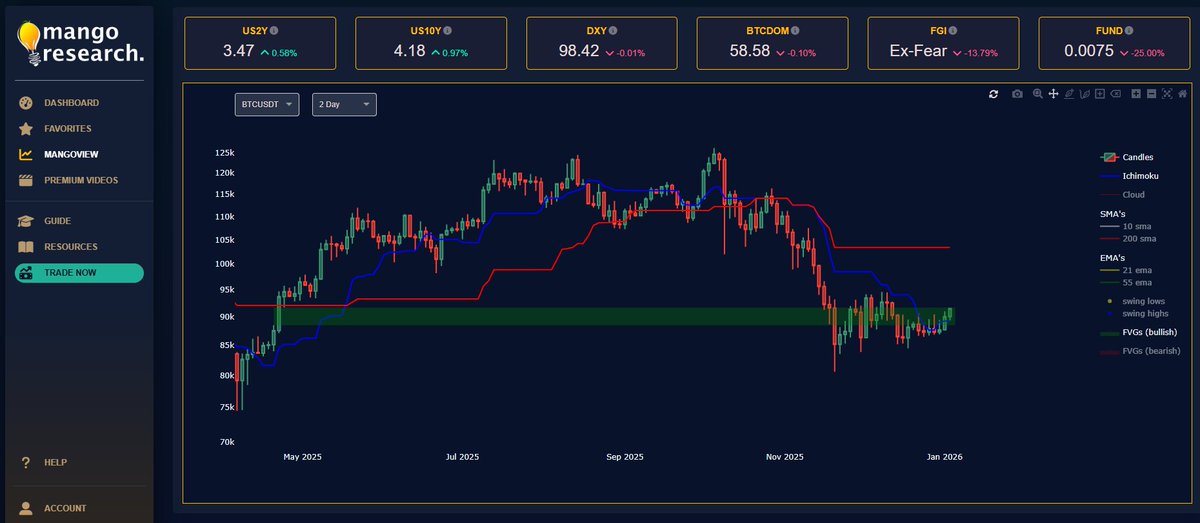Zoom in with the plus icon

[x=1136, y=94]
